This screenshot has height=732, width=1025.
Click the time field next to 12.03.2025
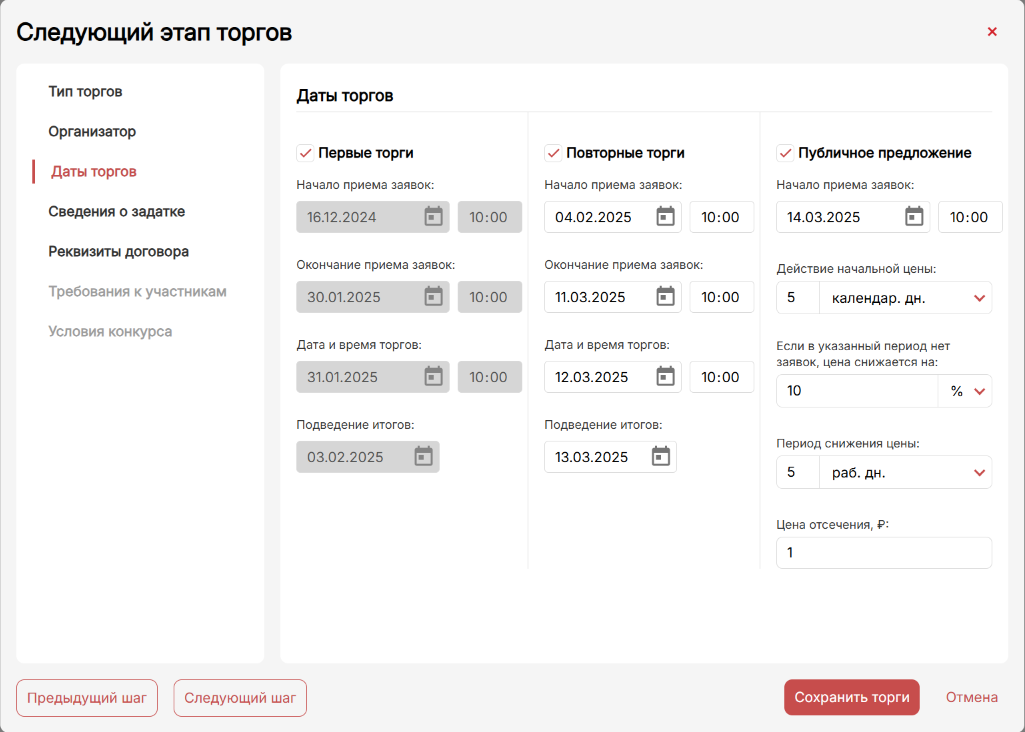(721, 377)
